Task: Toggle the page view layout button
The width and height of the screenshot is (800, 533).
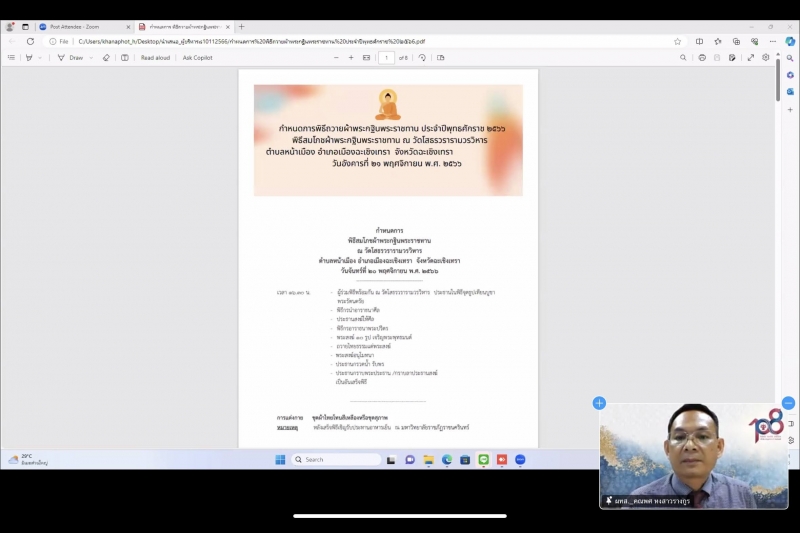Action: 441,58
